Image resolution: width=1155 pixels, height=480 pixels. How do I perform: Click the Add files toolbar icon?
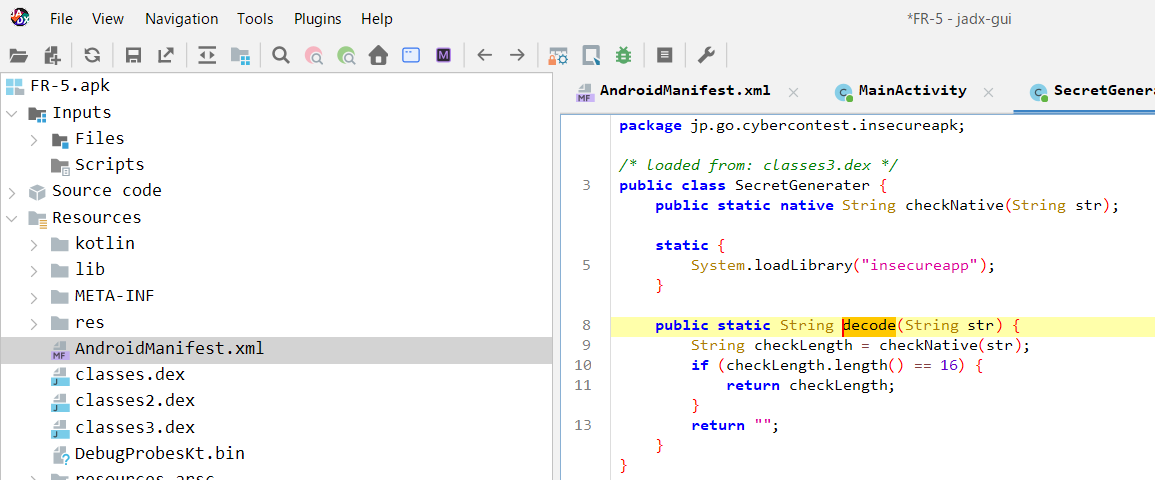(x=52, y=54)
